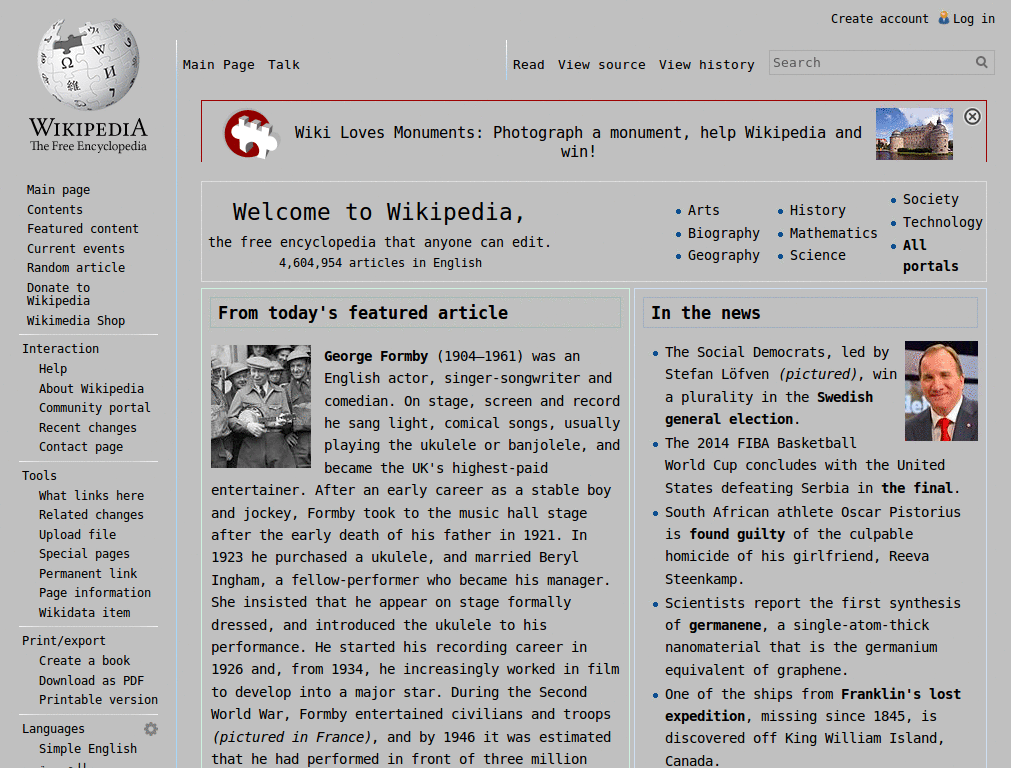Screen dimensions: 1024x768
Task: Open Upload file link
Action: click(x=77, y=535)
